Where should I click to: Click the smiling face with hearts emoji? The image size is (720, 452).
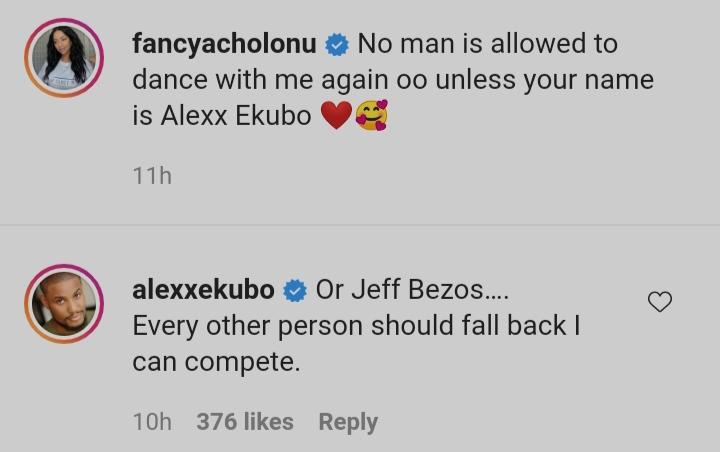(371, 117)
